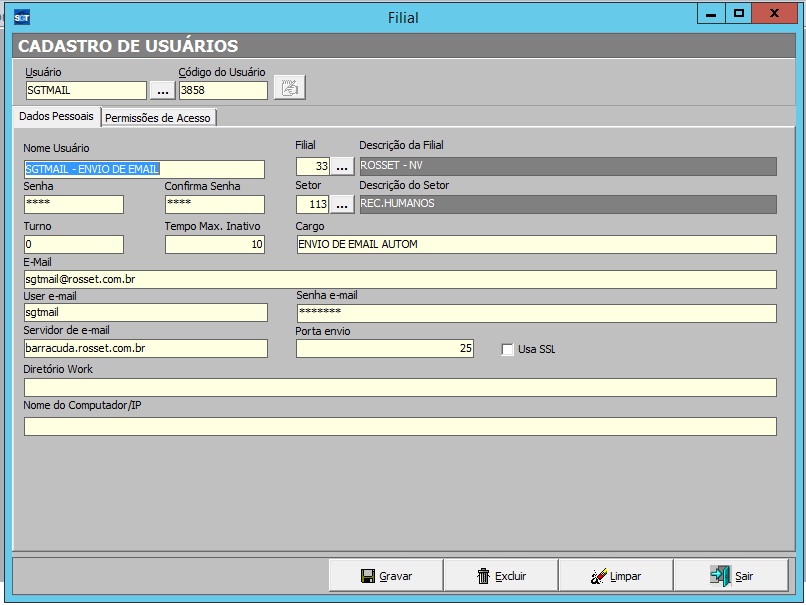
Task: Click the hand icon beside Código do Usuário
Action: 289,89
